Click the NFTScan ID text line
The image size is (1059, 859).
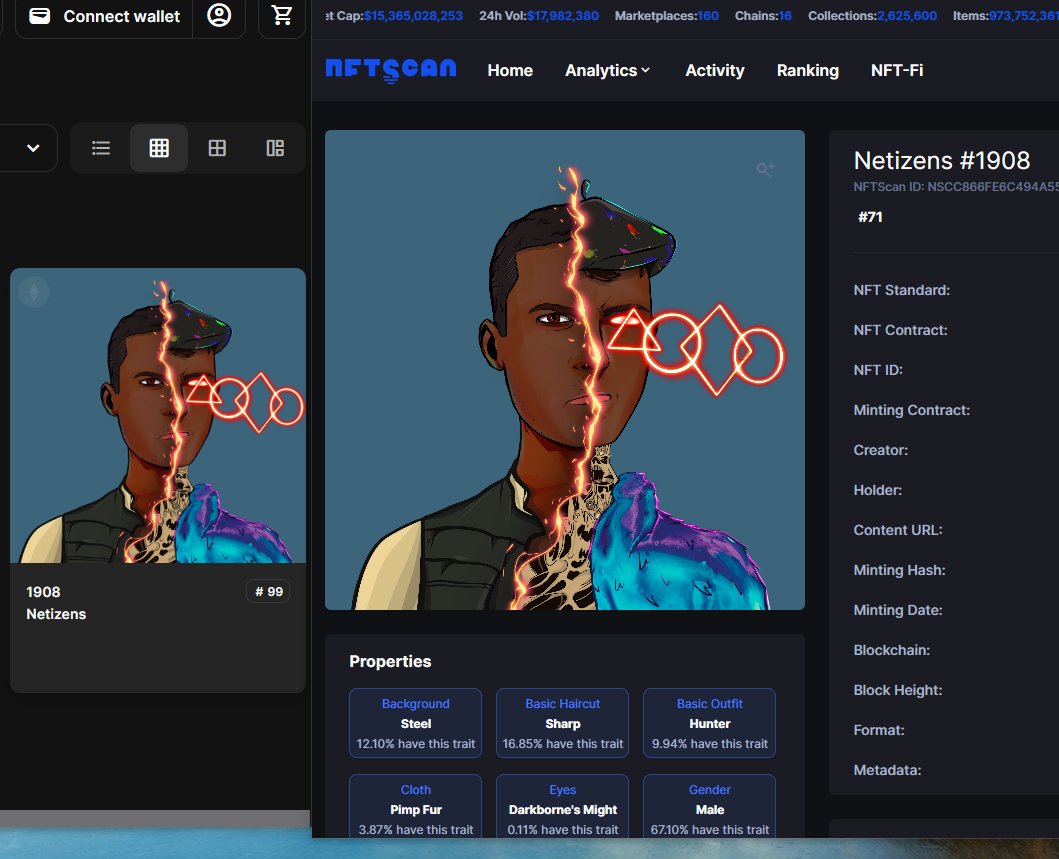point(956,187)
